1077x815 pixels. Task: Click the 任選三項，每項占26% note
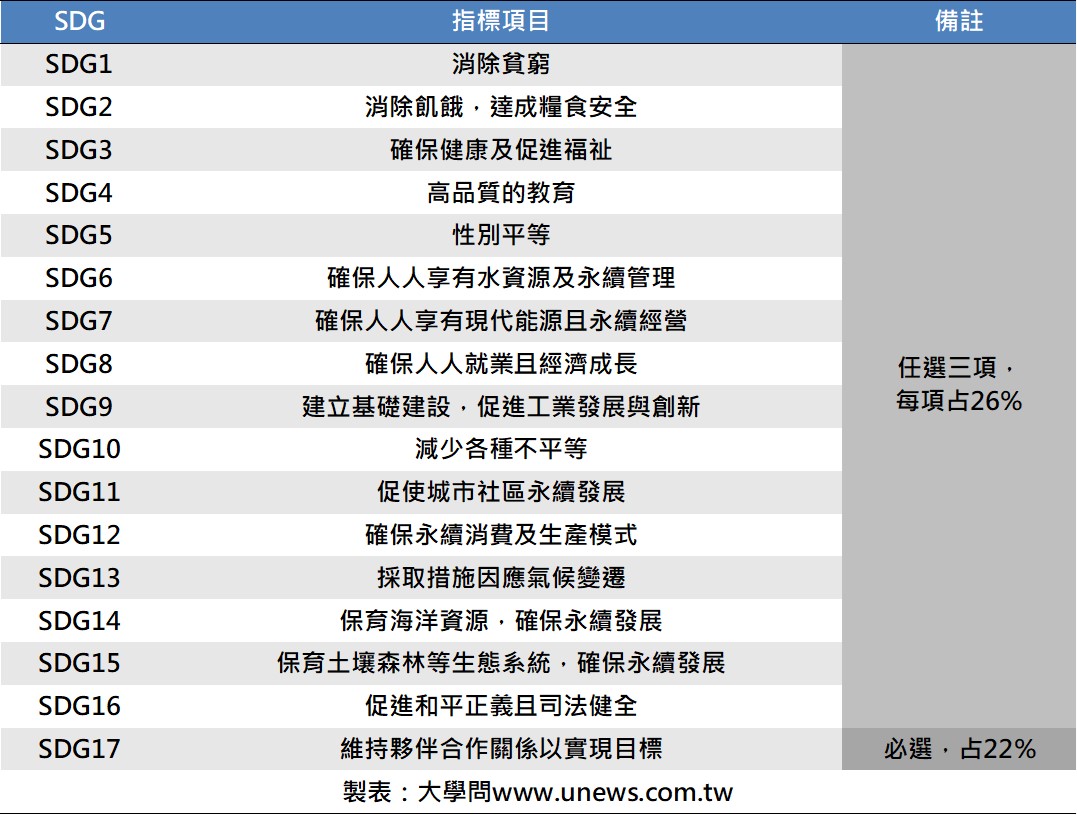(959, 384)
